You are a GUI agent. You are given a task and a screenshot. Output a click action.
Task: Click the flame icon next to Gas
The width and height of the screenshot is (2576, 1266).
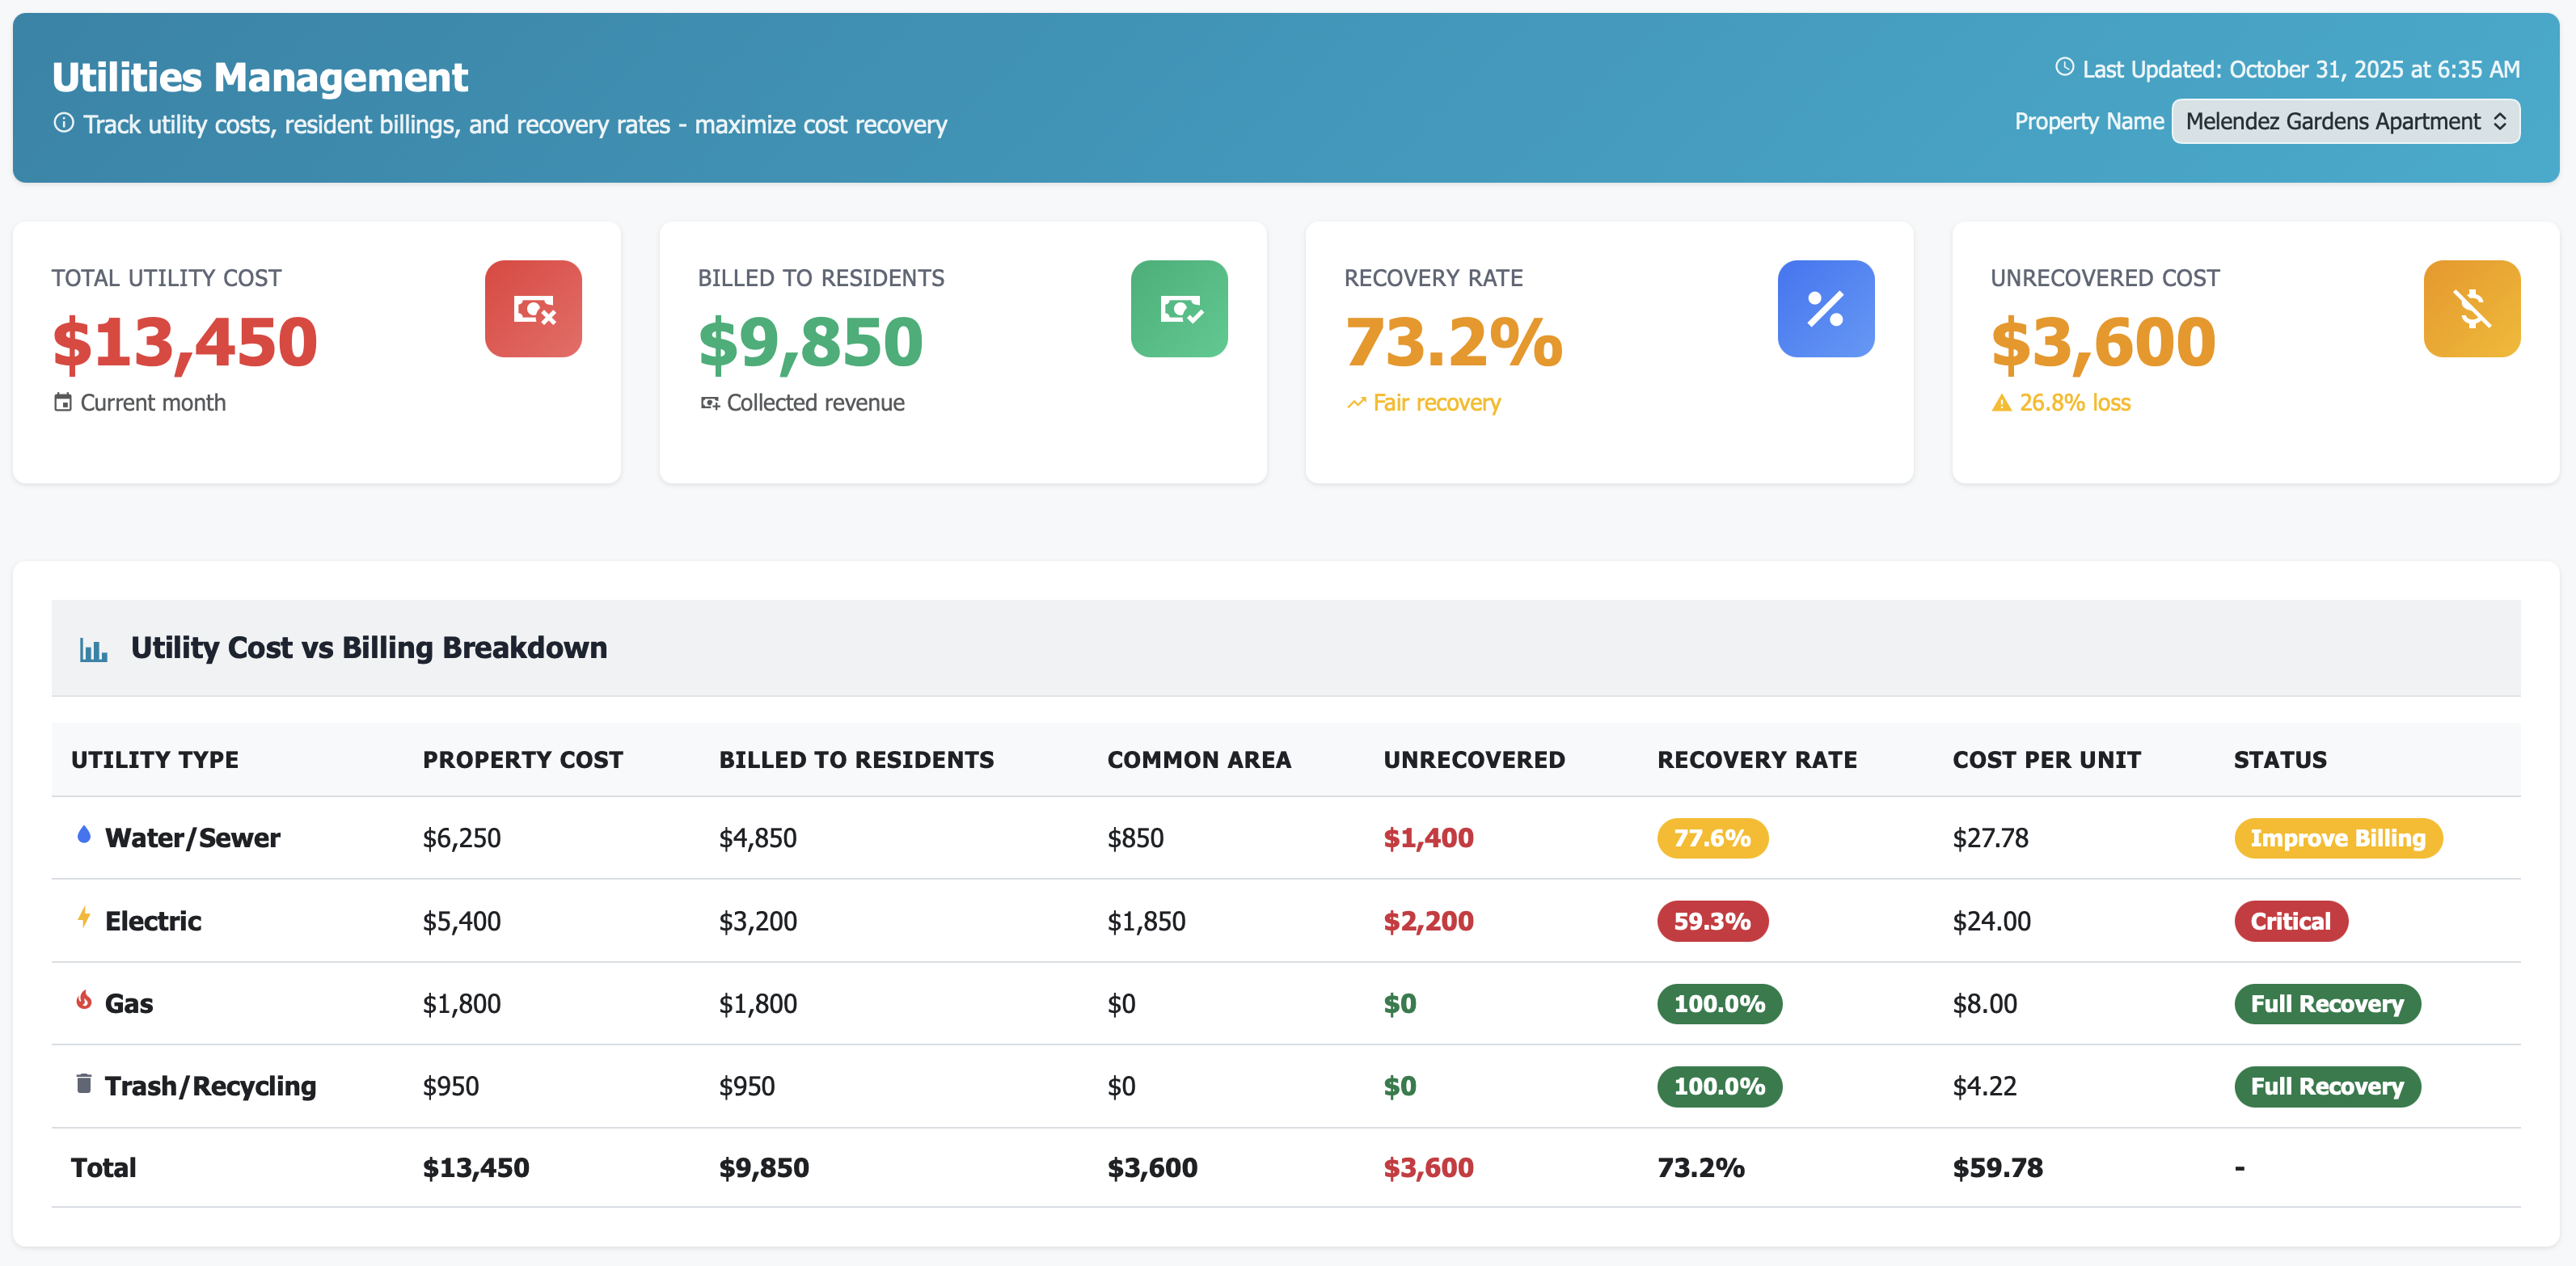[x=84, y=1002]
